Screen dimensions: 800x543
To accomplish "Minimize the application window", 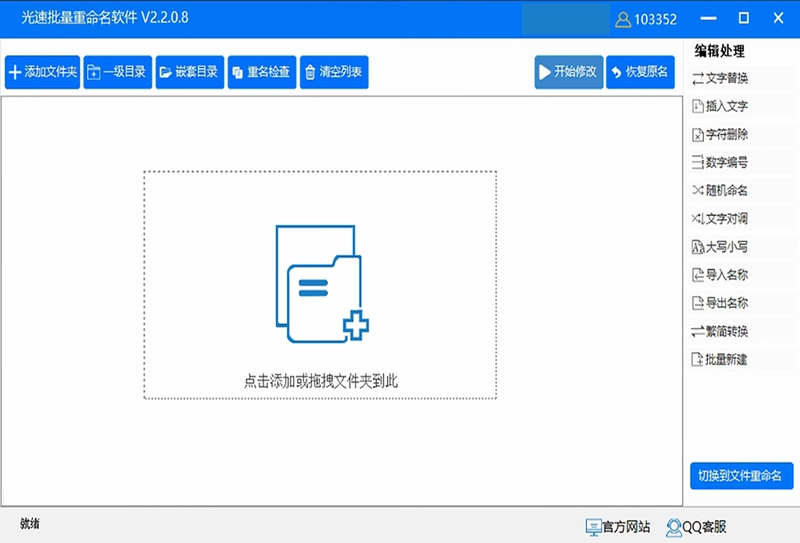I will point(708,18).
